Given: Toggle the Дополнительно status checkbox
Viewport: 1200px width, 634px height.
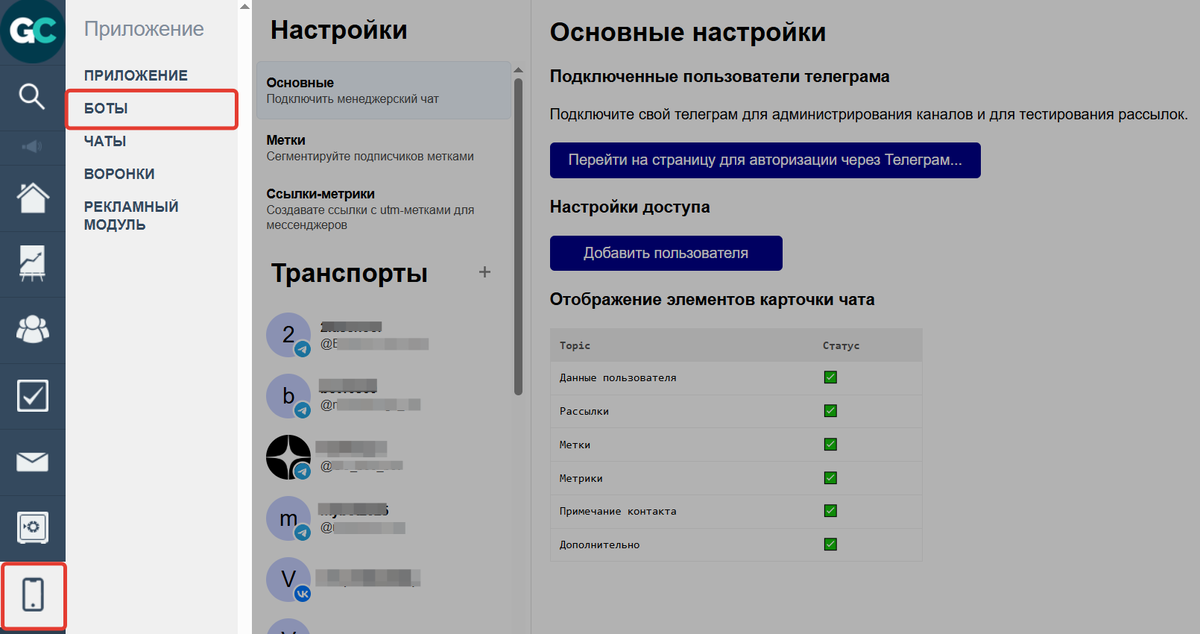Looking at the screenshot, I should pos(830,544).
